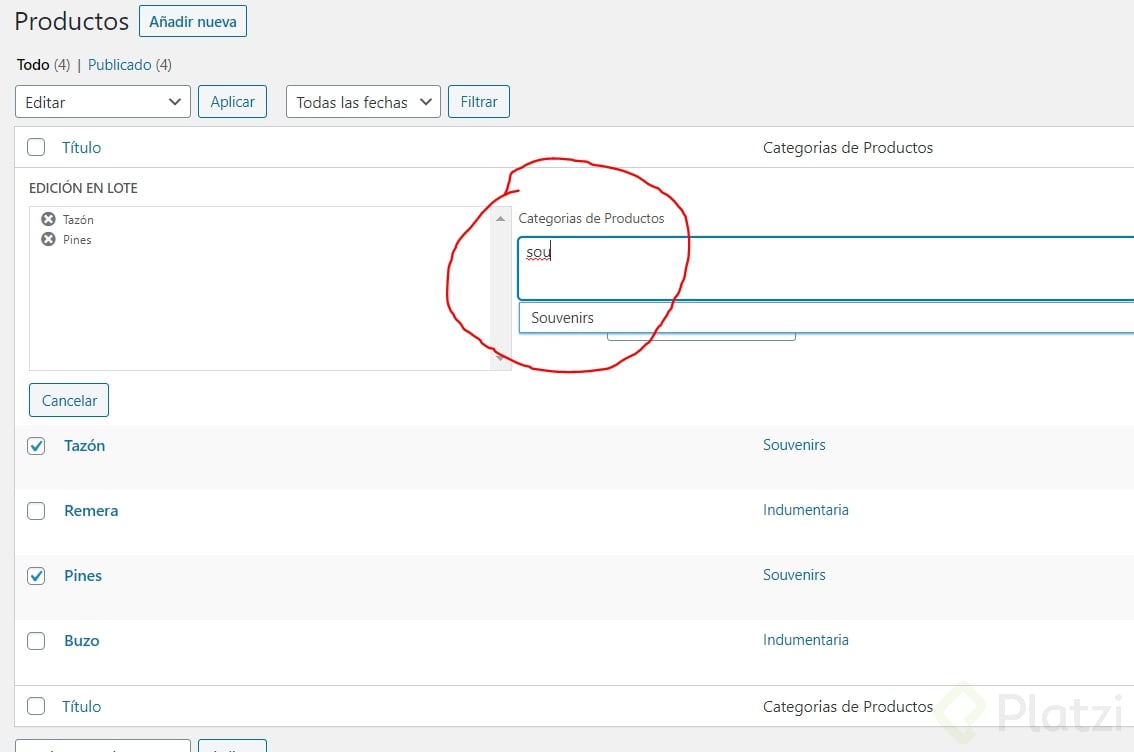Click the Aplicar button
The width and height of the screenshot is (1134, 752).
pyautogui.click(x=232, y=102)
